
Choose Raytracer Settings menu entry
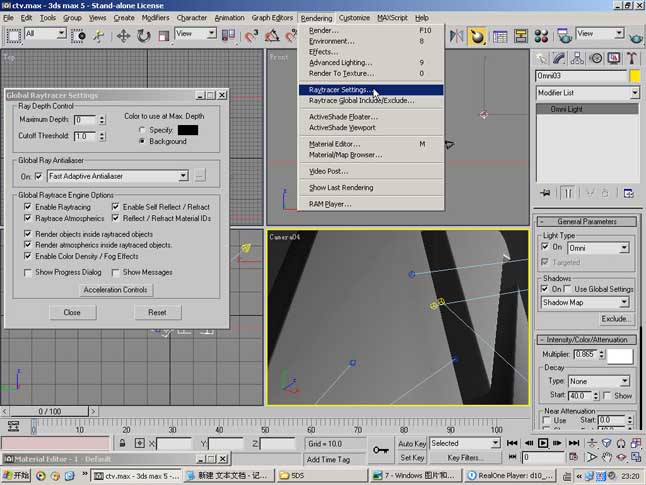click(x=371, y=90)
